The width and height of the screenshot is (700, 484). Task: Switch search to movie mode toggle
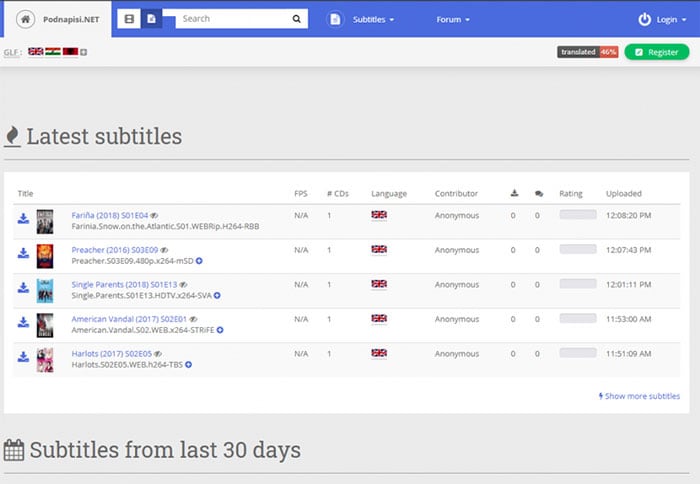click(129, 19)
